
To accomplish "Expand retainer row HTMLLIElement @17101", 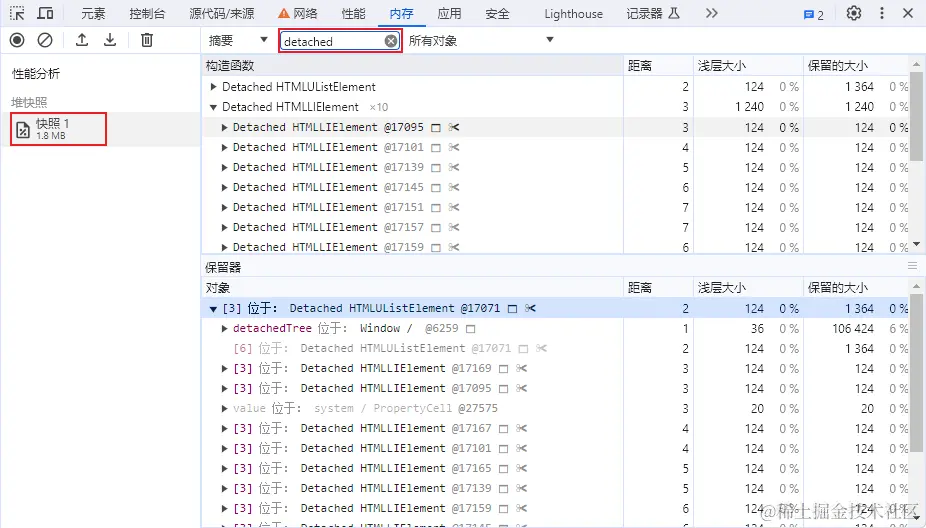I will (224, 449).
